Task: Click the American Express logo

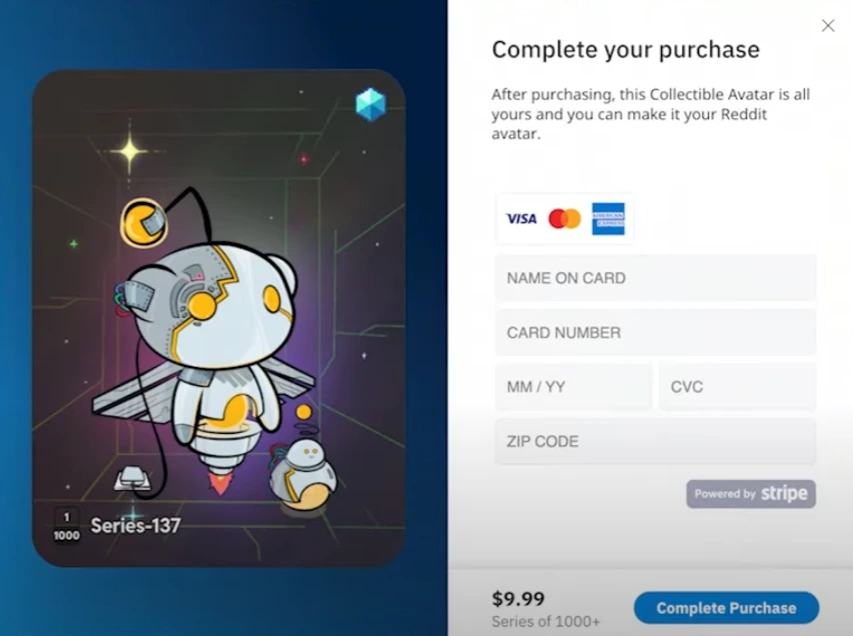Action: (x=608, y=219)
